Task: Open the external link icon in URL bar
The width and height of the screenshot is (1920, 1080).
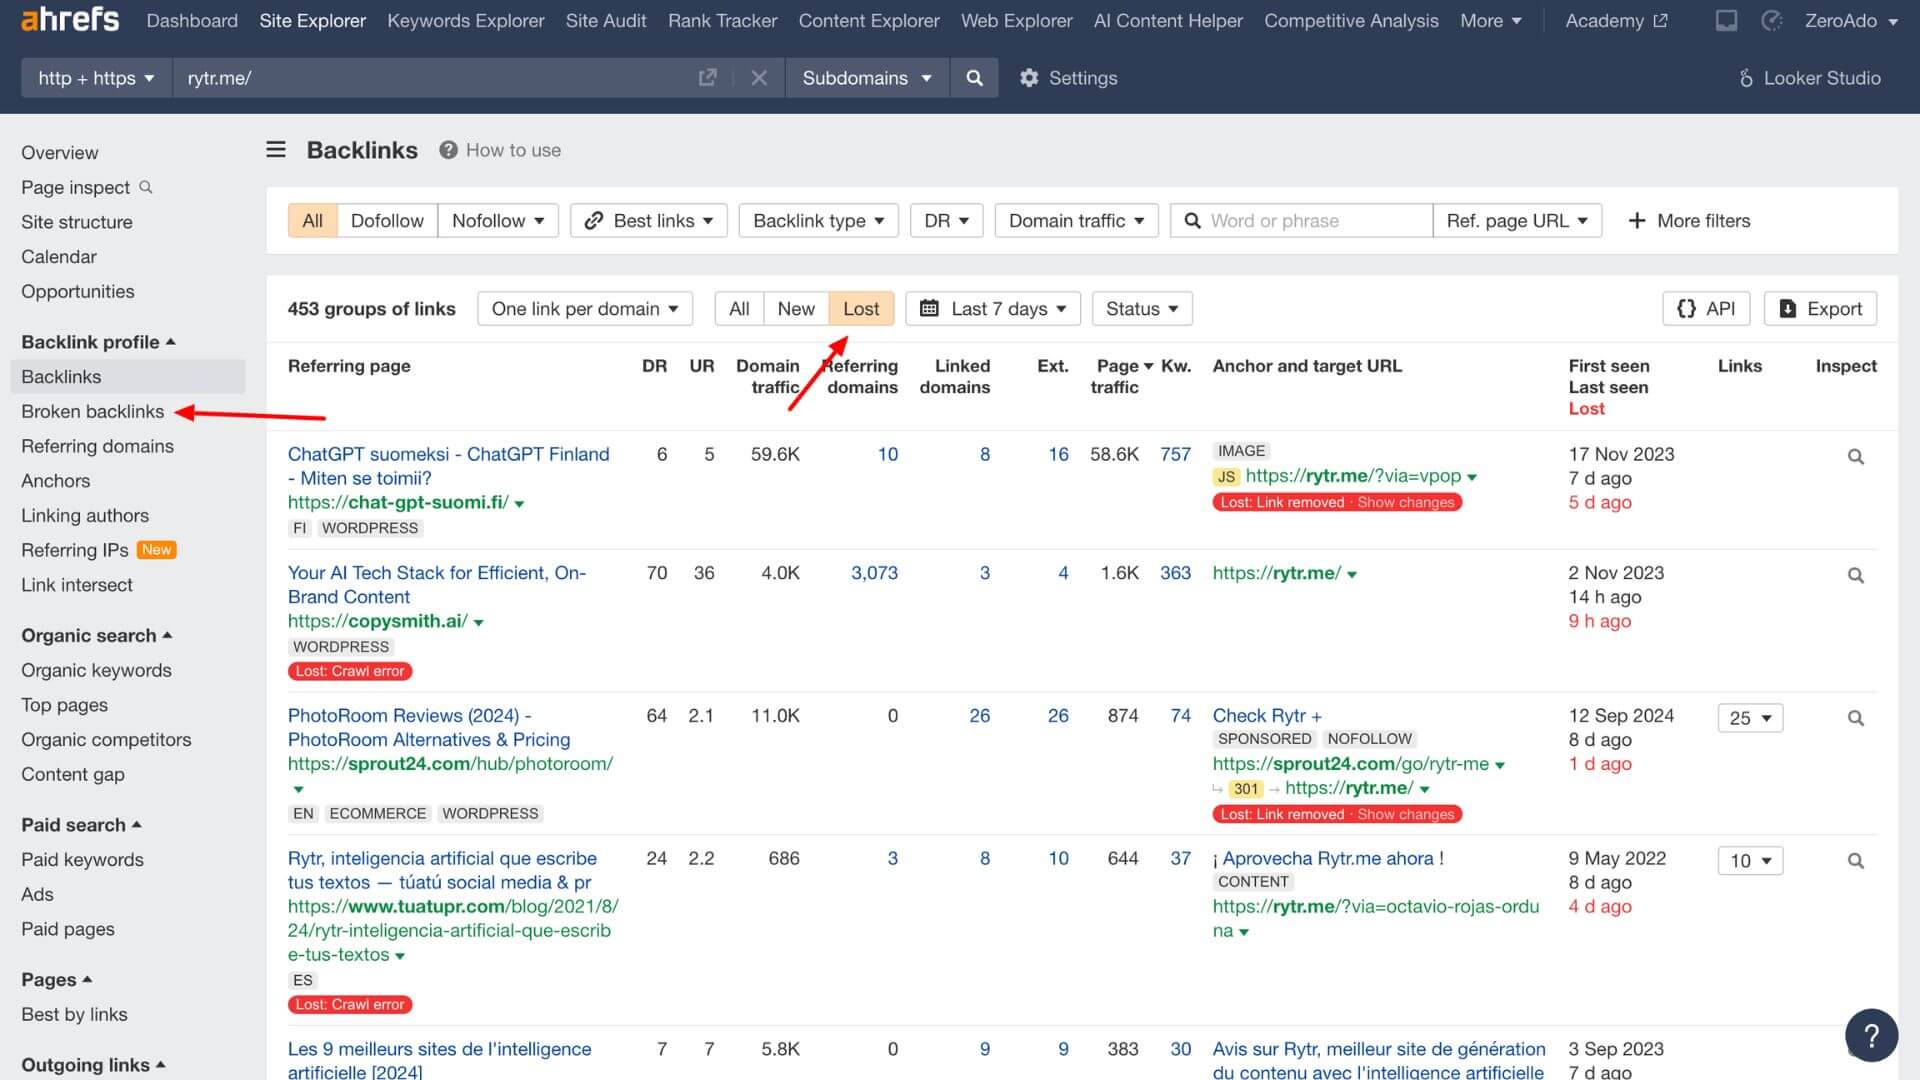Action: point(707,78)
